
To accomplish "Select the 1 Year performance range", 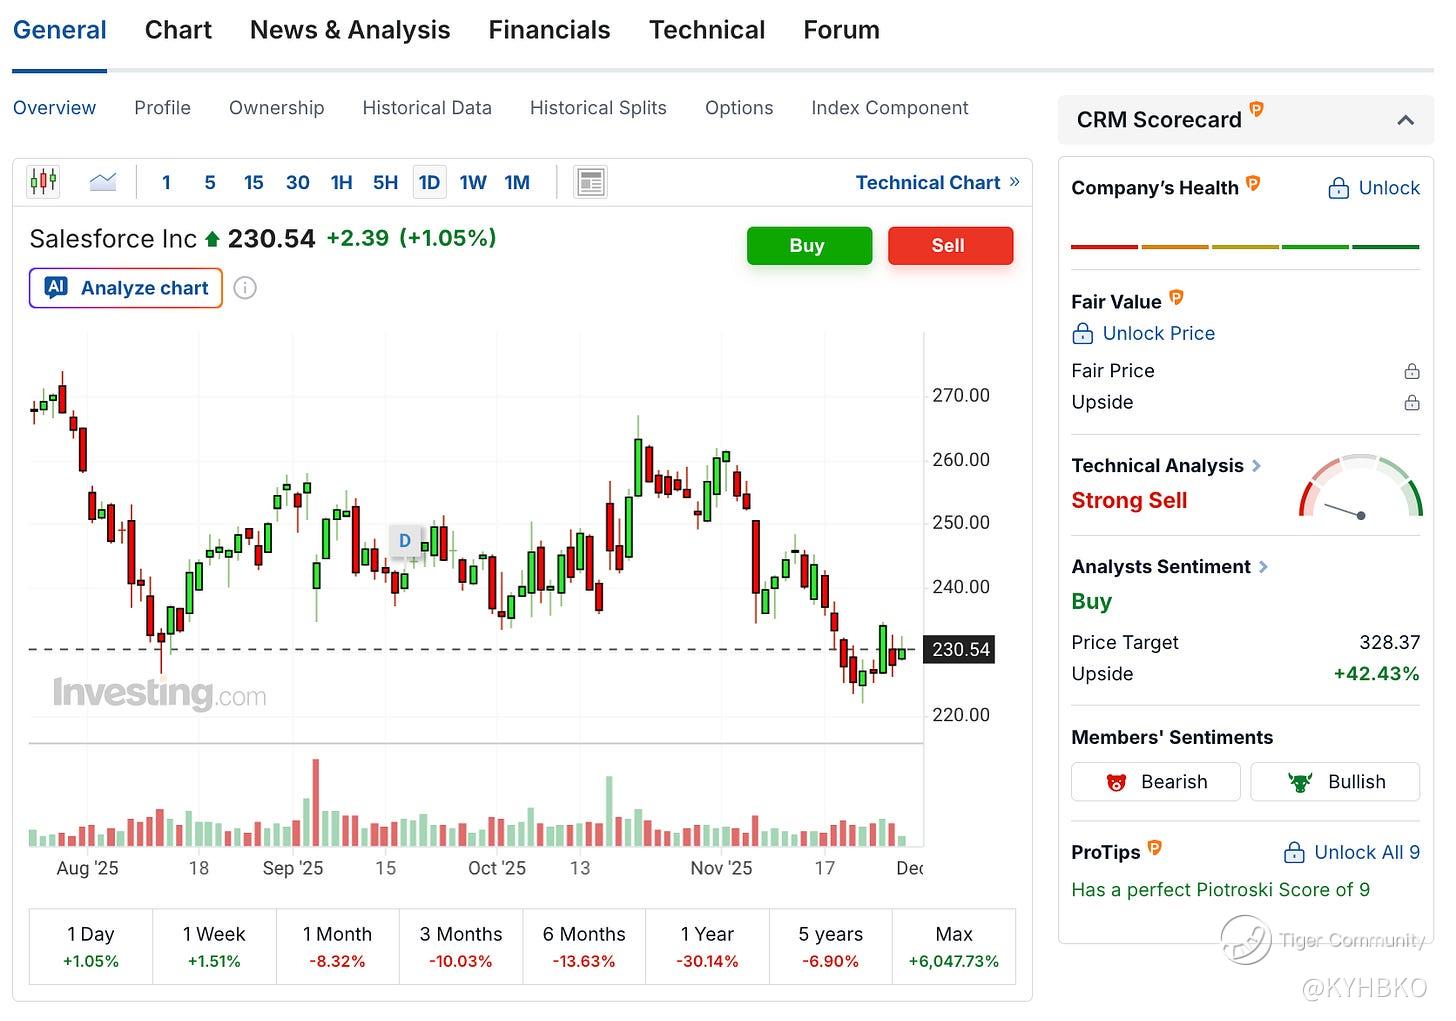I will click(707, 947).
